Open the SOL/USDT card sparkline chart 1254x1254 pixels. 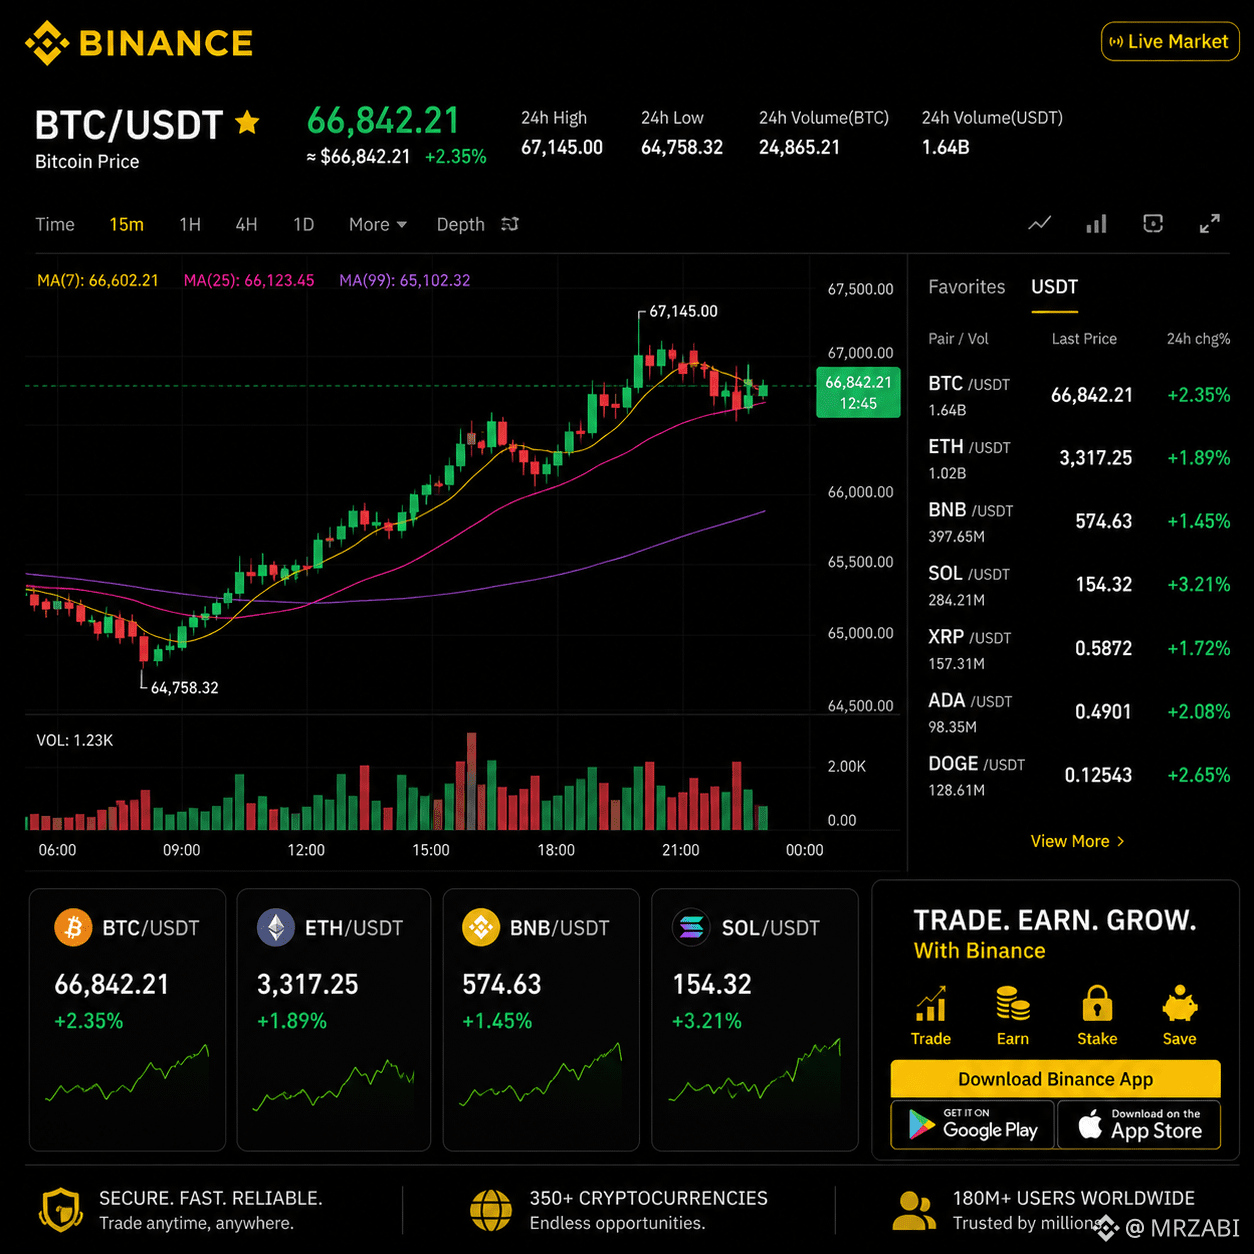754,1070
